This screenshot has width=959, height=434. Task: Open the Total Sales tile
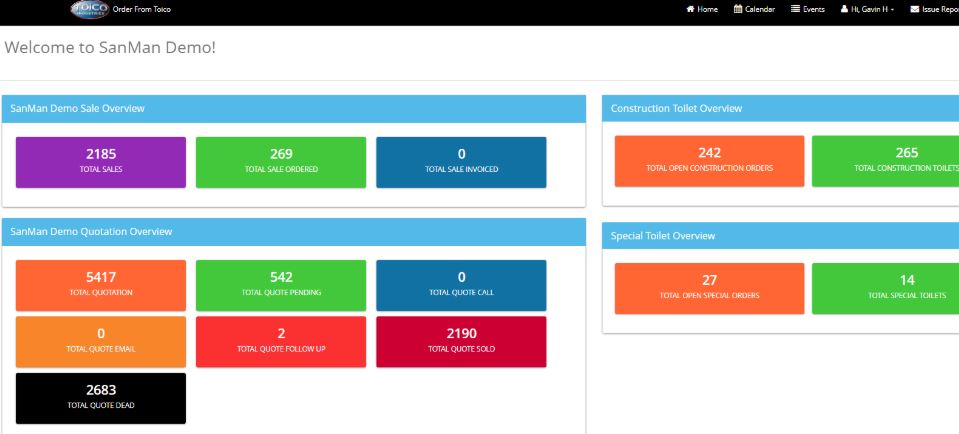coord(101,161)
